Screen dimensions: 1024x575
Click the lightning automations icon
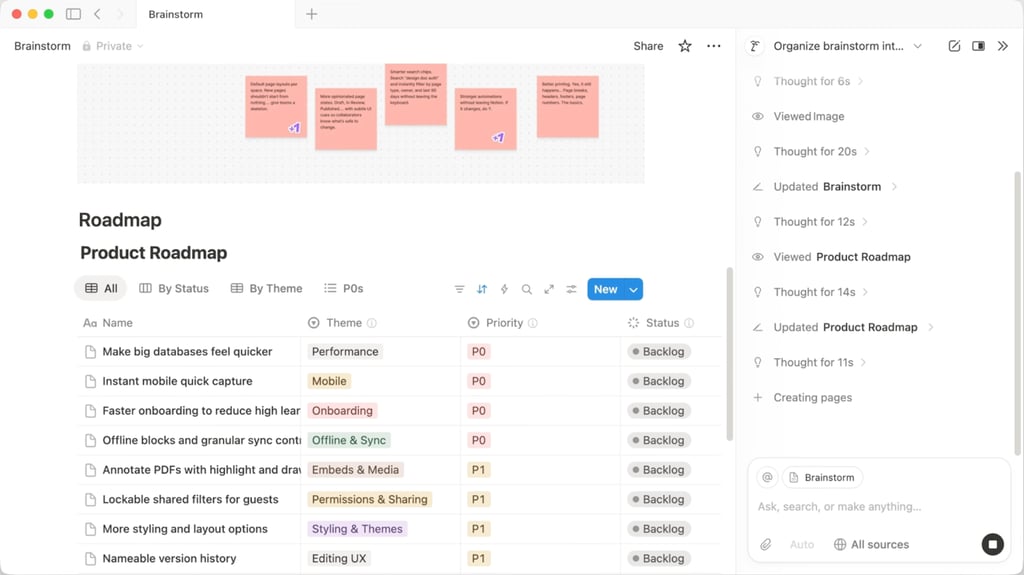(x=504, y=289)
